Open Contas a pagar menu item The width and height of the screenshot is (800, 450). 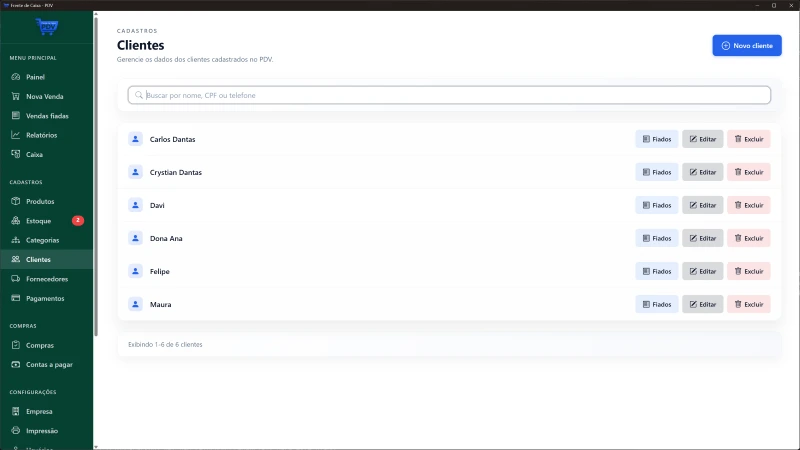coord(48,364)
